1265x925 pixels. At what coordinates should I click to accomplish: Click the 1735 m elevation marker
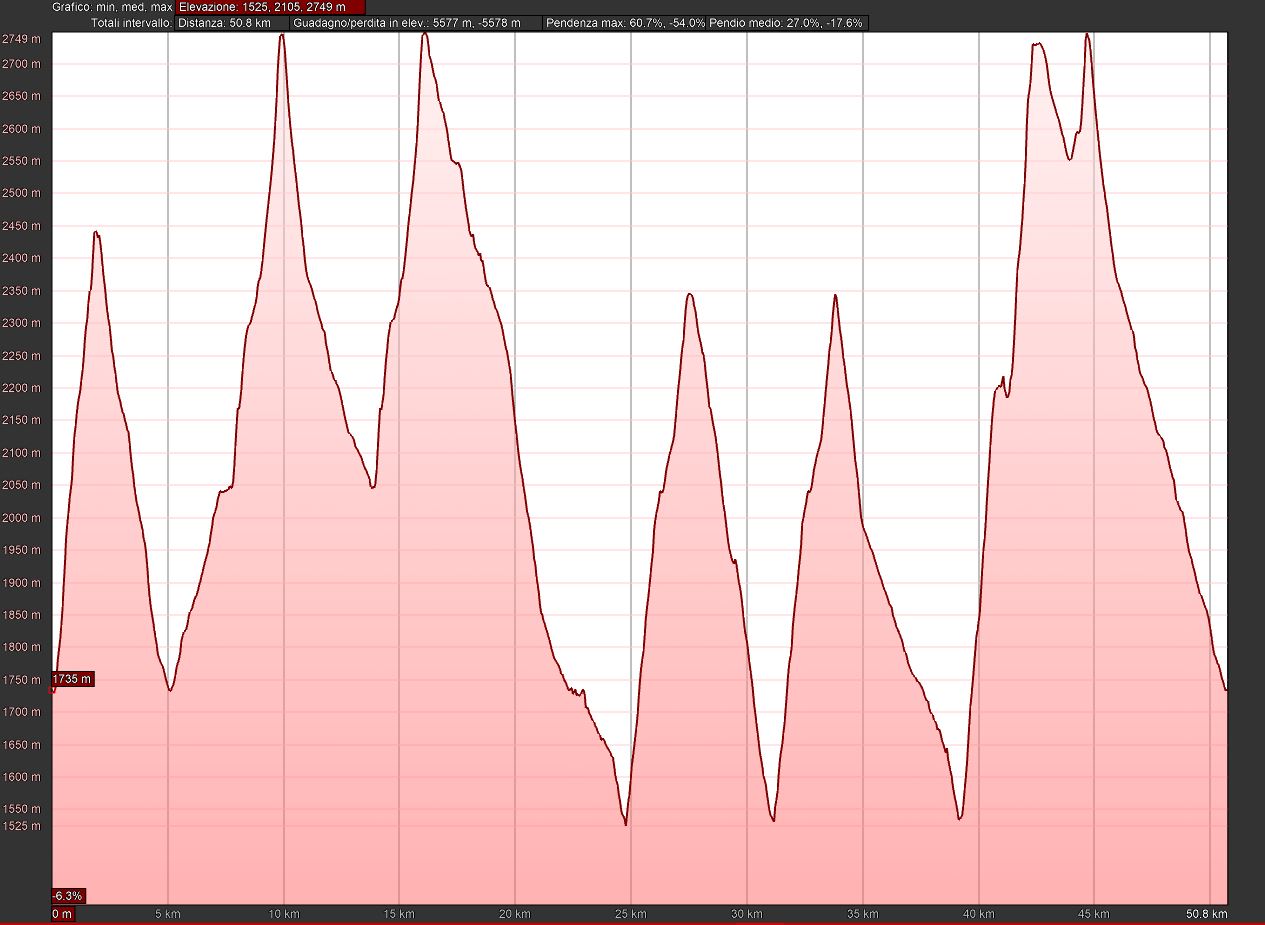pos(72,680)
